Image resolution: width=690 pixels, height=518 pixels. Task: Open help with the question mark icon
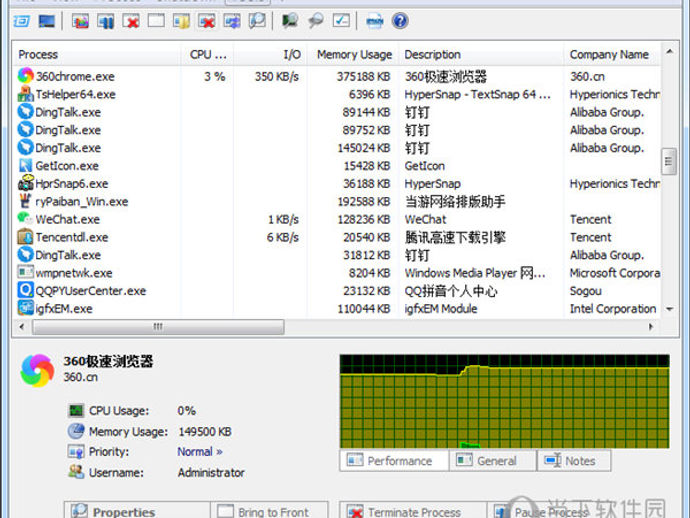pyautogui.click(x=400, y=21)
